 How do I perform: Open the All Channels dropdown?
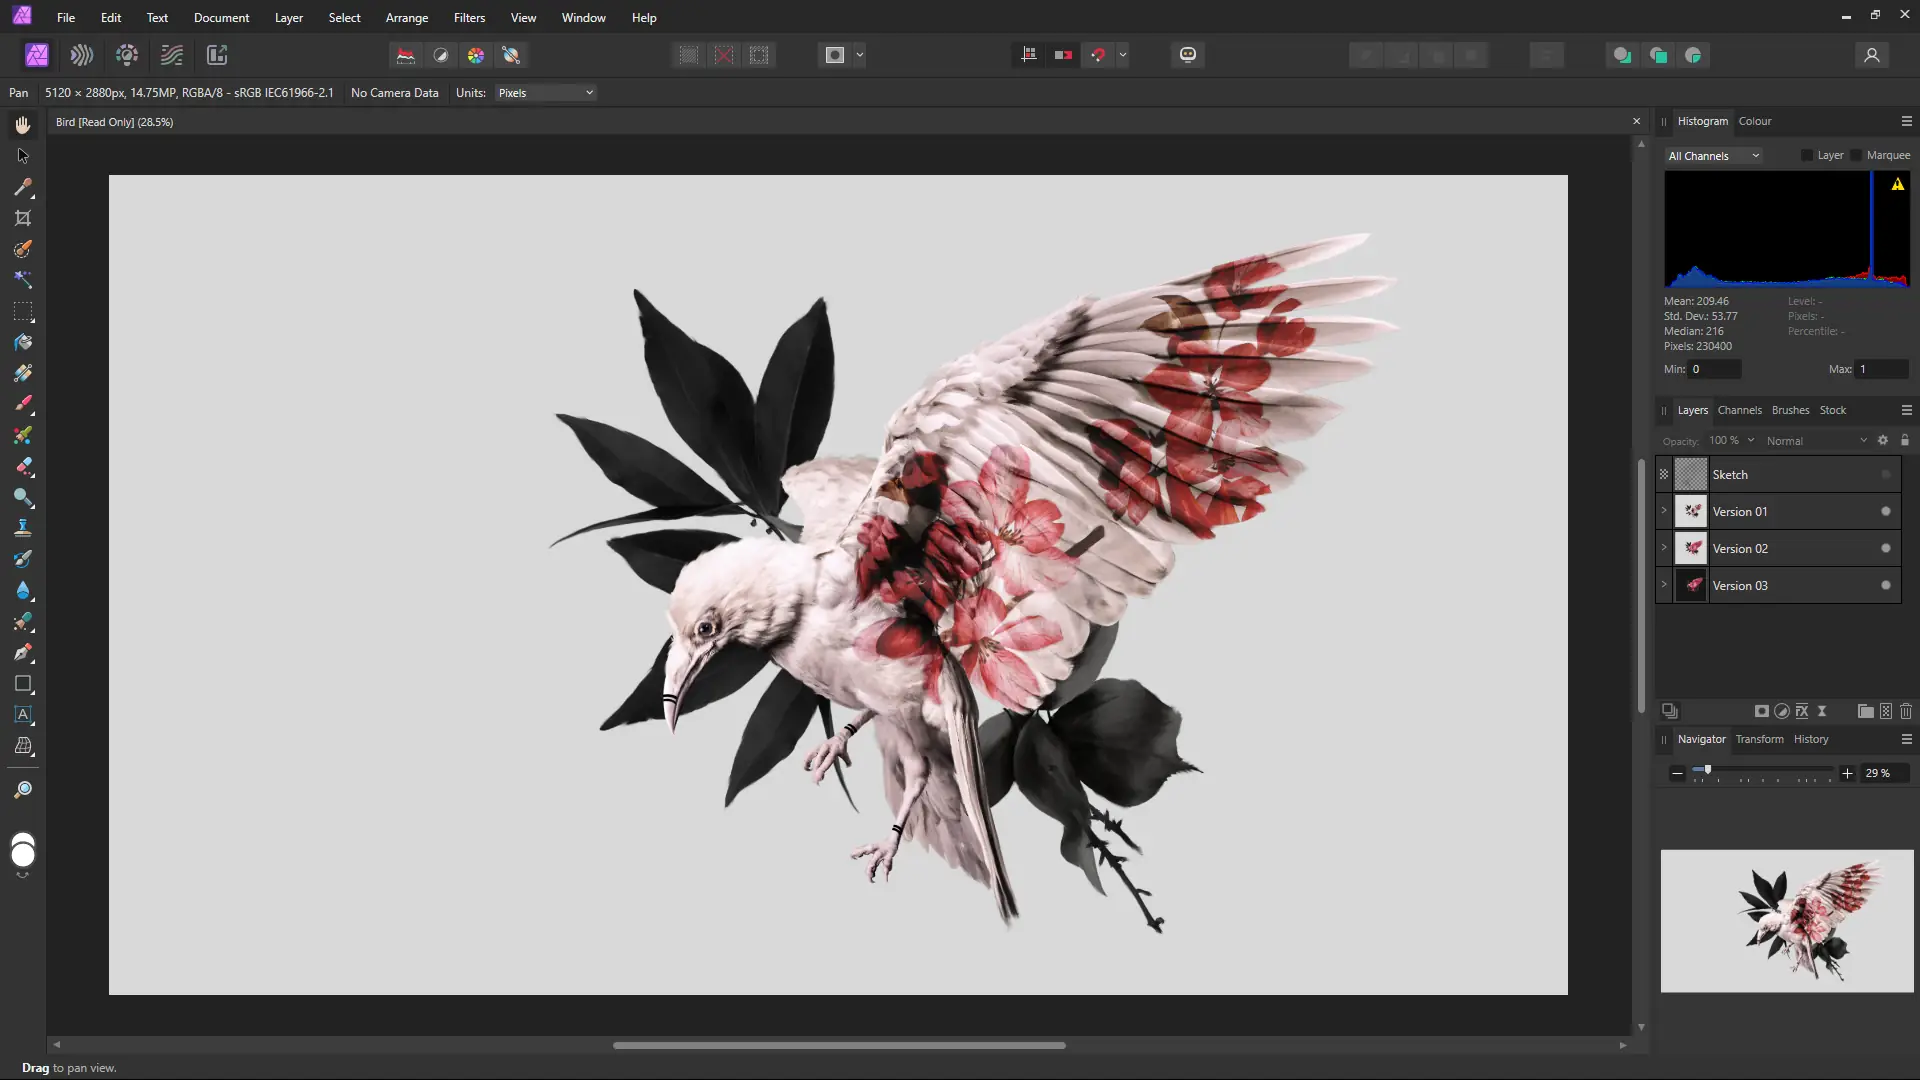(x=1713, y=156)
